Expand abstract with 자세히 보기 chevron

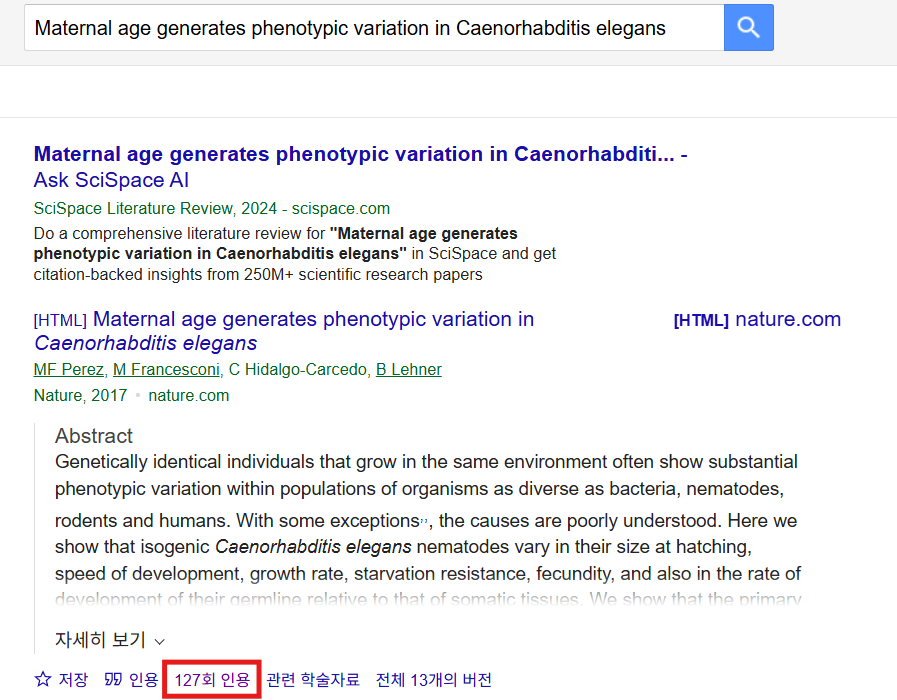(160, 641)
